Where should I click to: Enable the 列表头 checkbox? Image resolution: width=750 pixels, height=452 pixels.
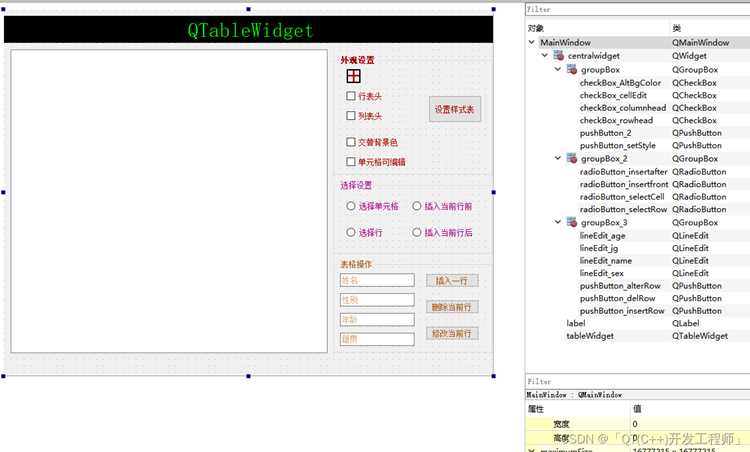[351, 116]
